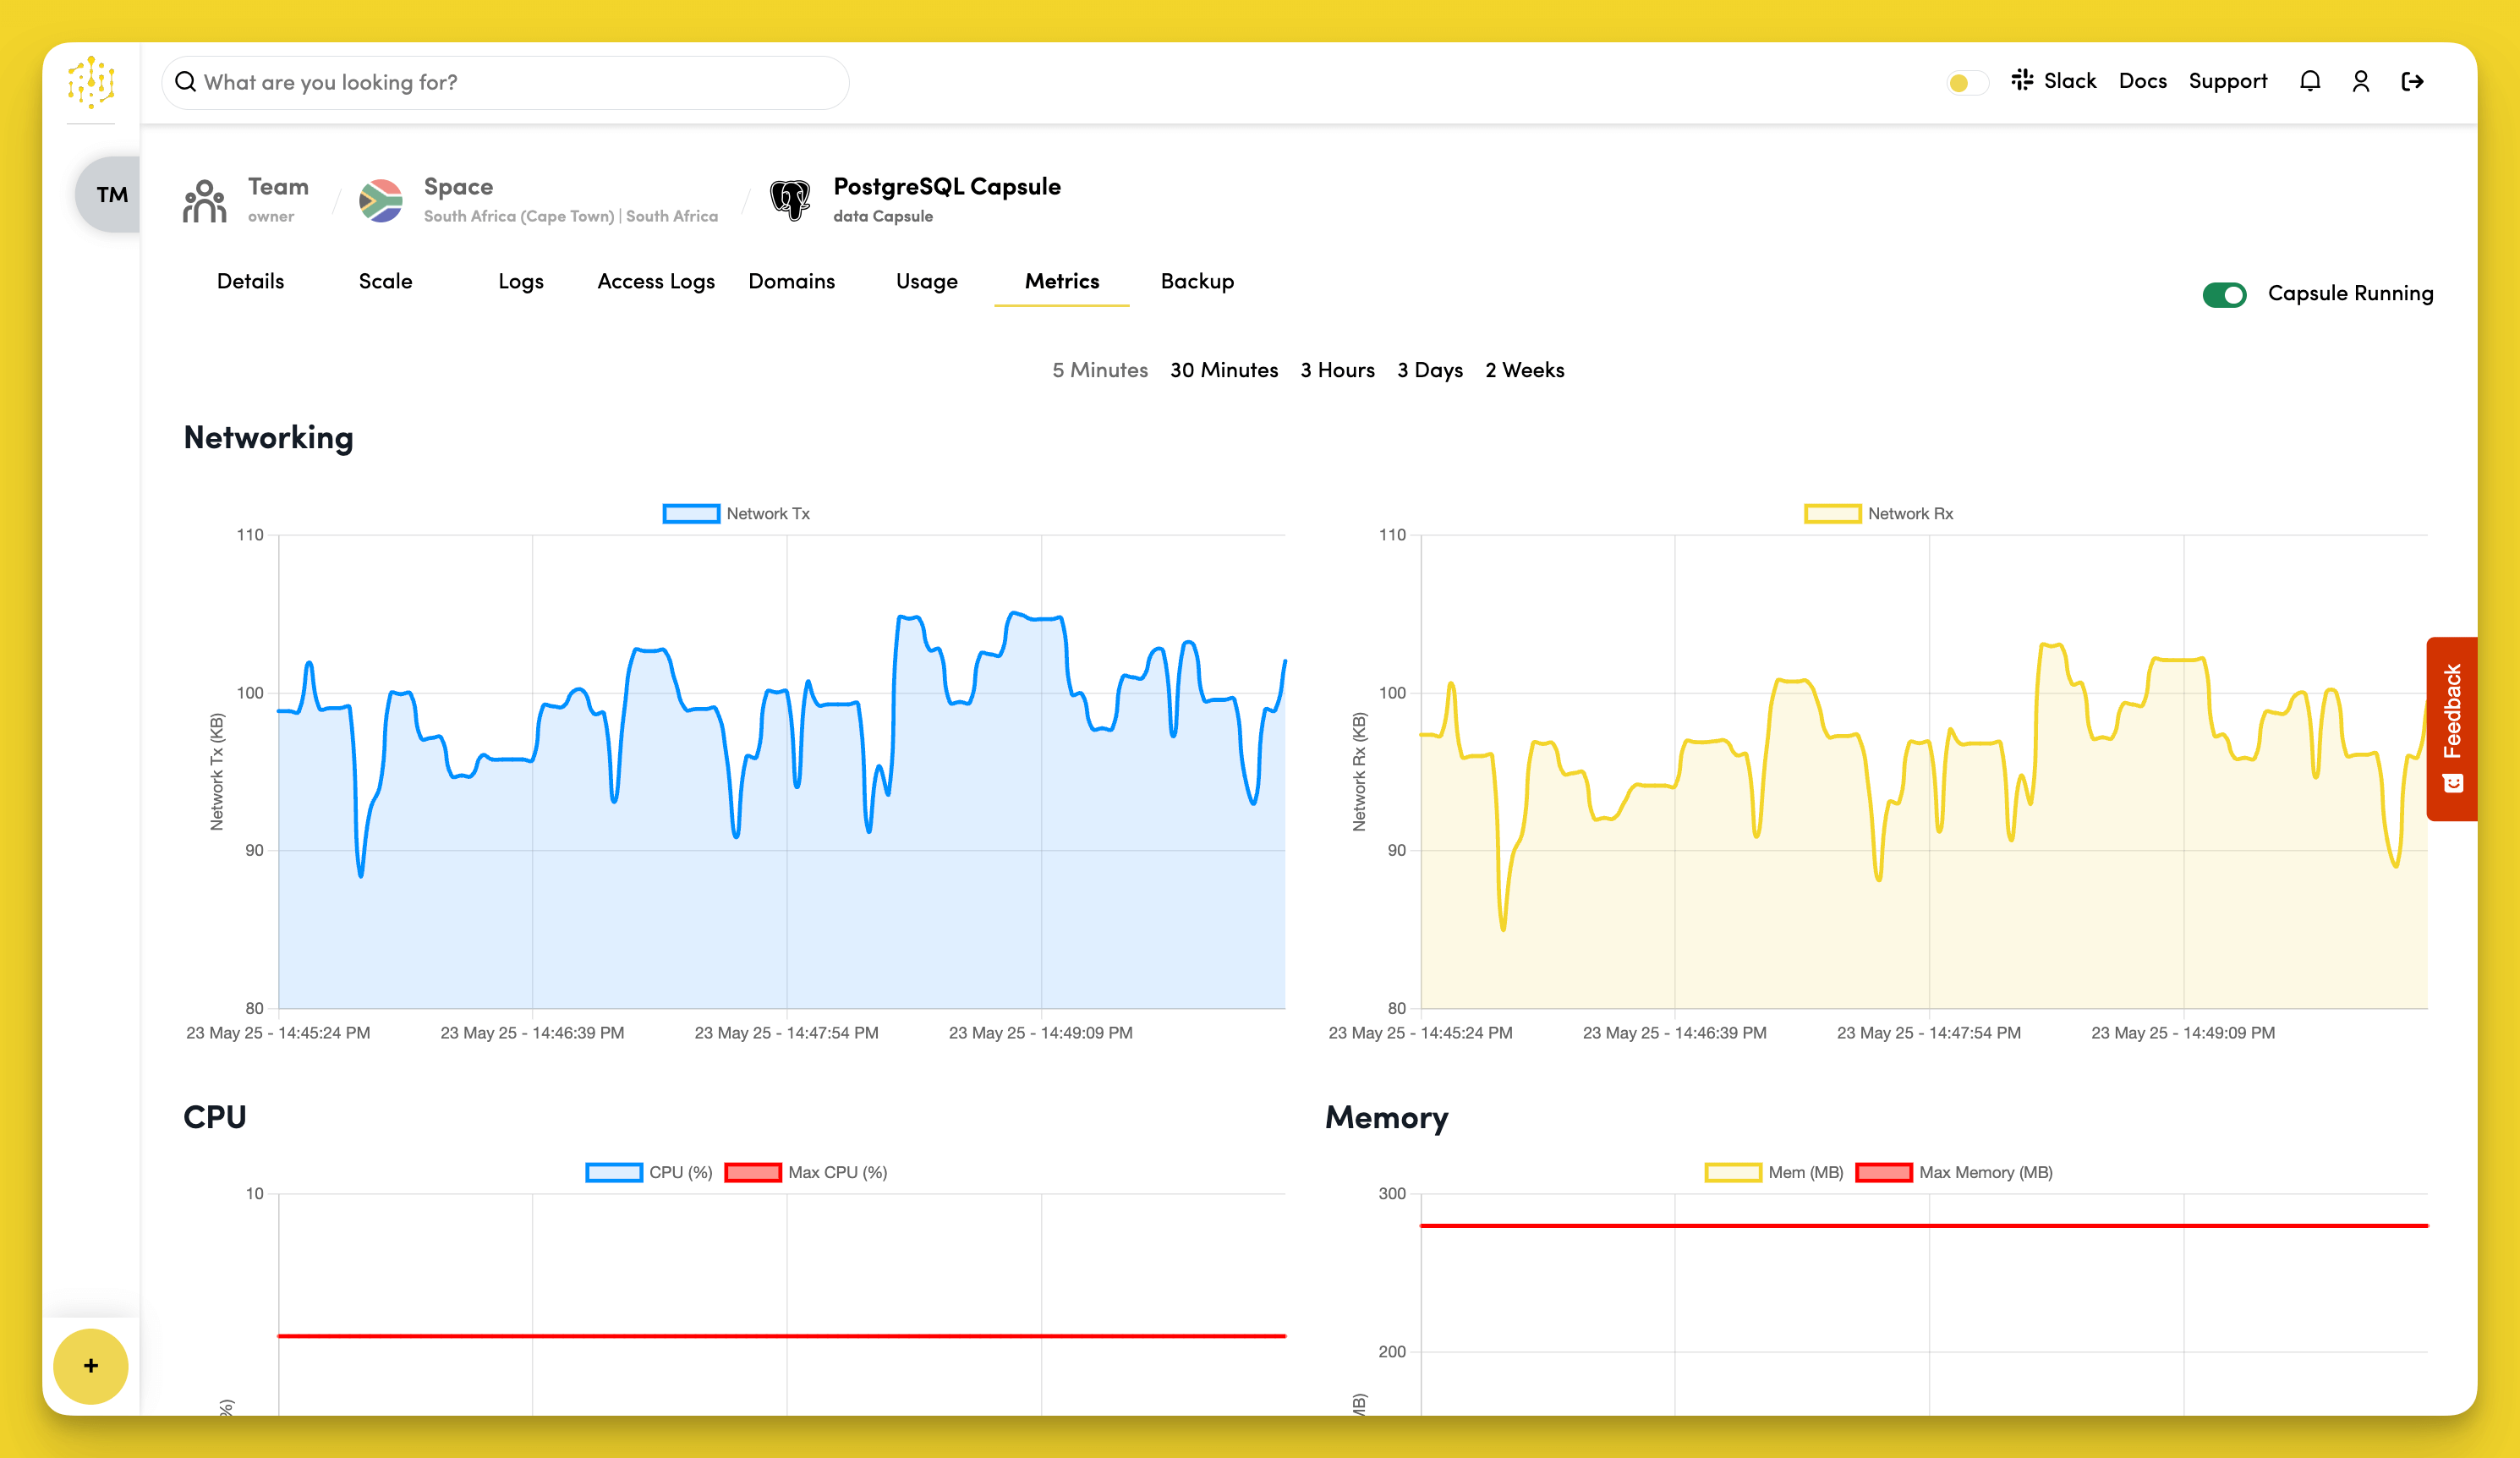The width and height of the screenshot is (2520, 1458).
Task: Create new capsule with the plus button
Action: click(91, 1366)
